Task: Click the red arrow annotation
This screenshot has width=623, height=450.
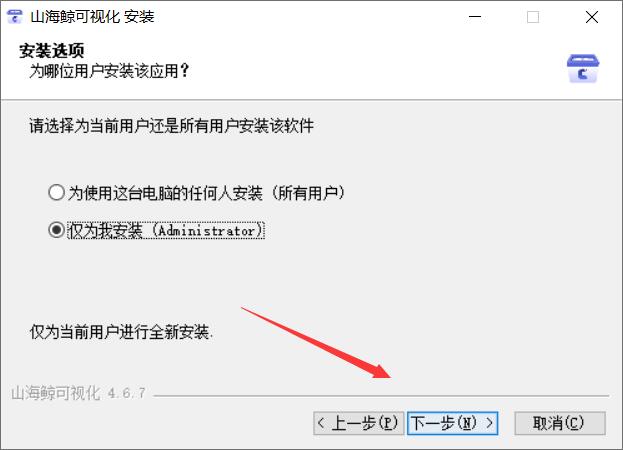Action: (317, 342)
